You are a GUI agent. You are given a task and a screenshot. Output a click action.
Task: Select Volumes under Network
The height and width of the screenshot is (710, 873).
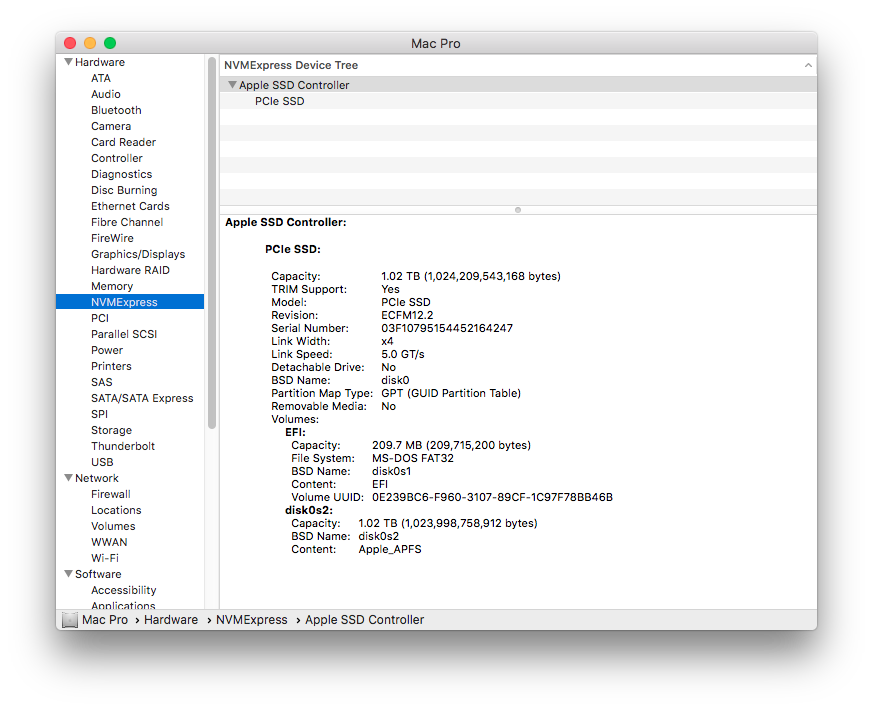(113, 526)
